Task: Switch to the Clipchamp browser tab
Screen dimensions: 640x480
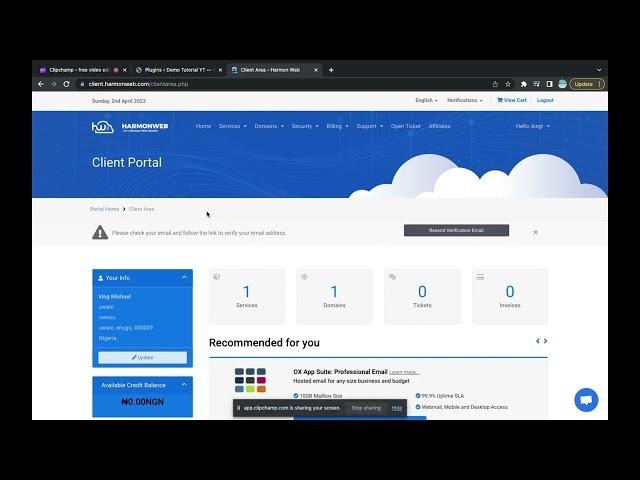Action: click(x=75, y=70)
